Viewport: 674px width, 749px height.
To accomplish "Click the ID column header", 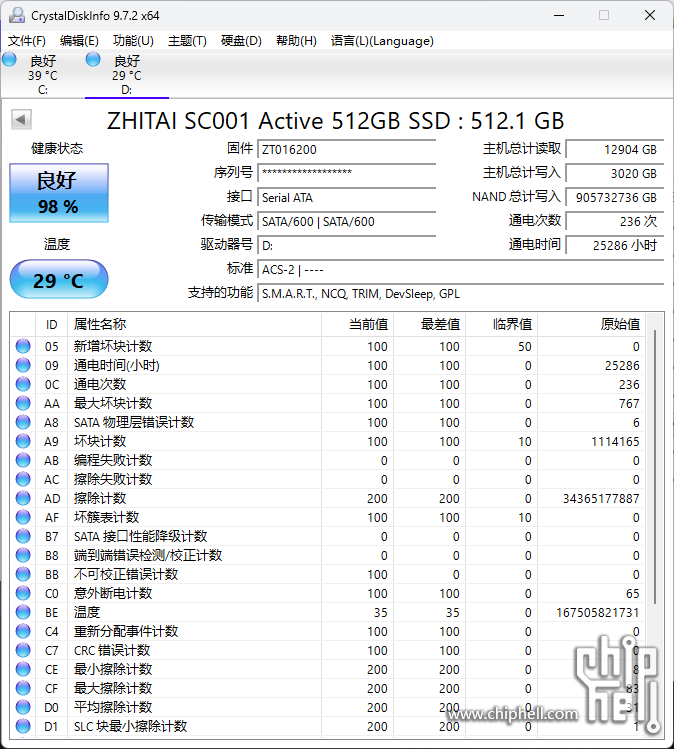I will click(52, 324).
